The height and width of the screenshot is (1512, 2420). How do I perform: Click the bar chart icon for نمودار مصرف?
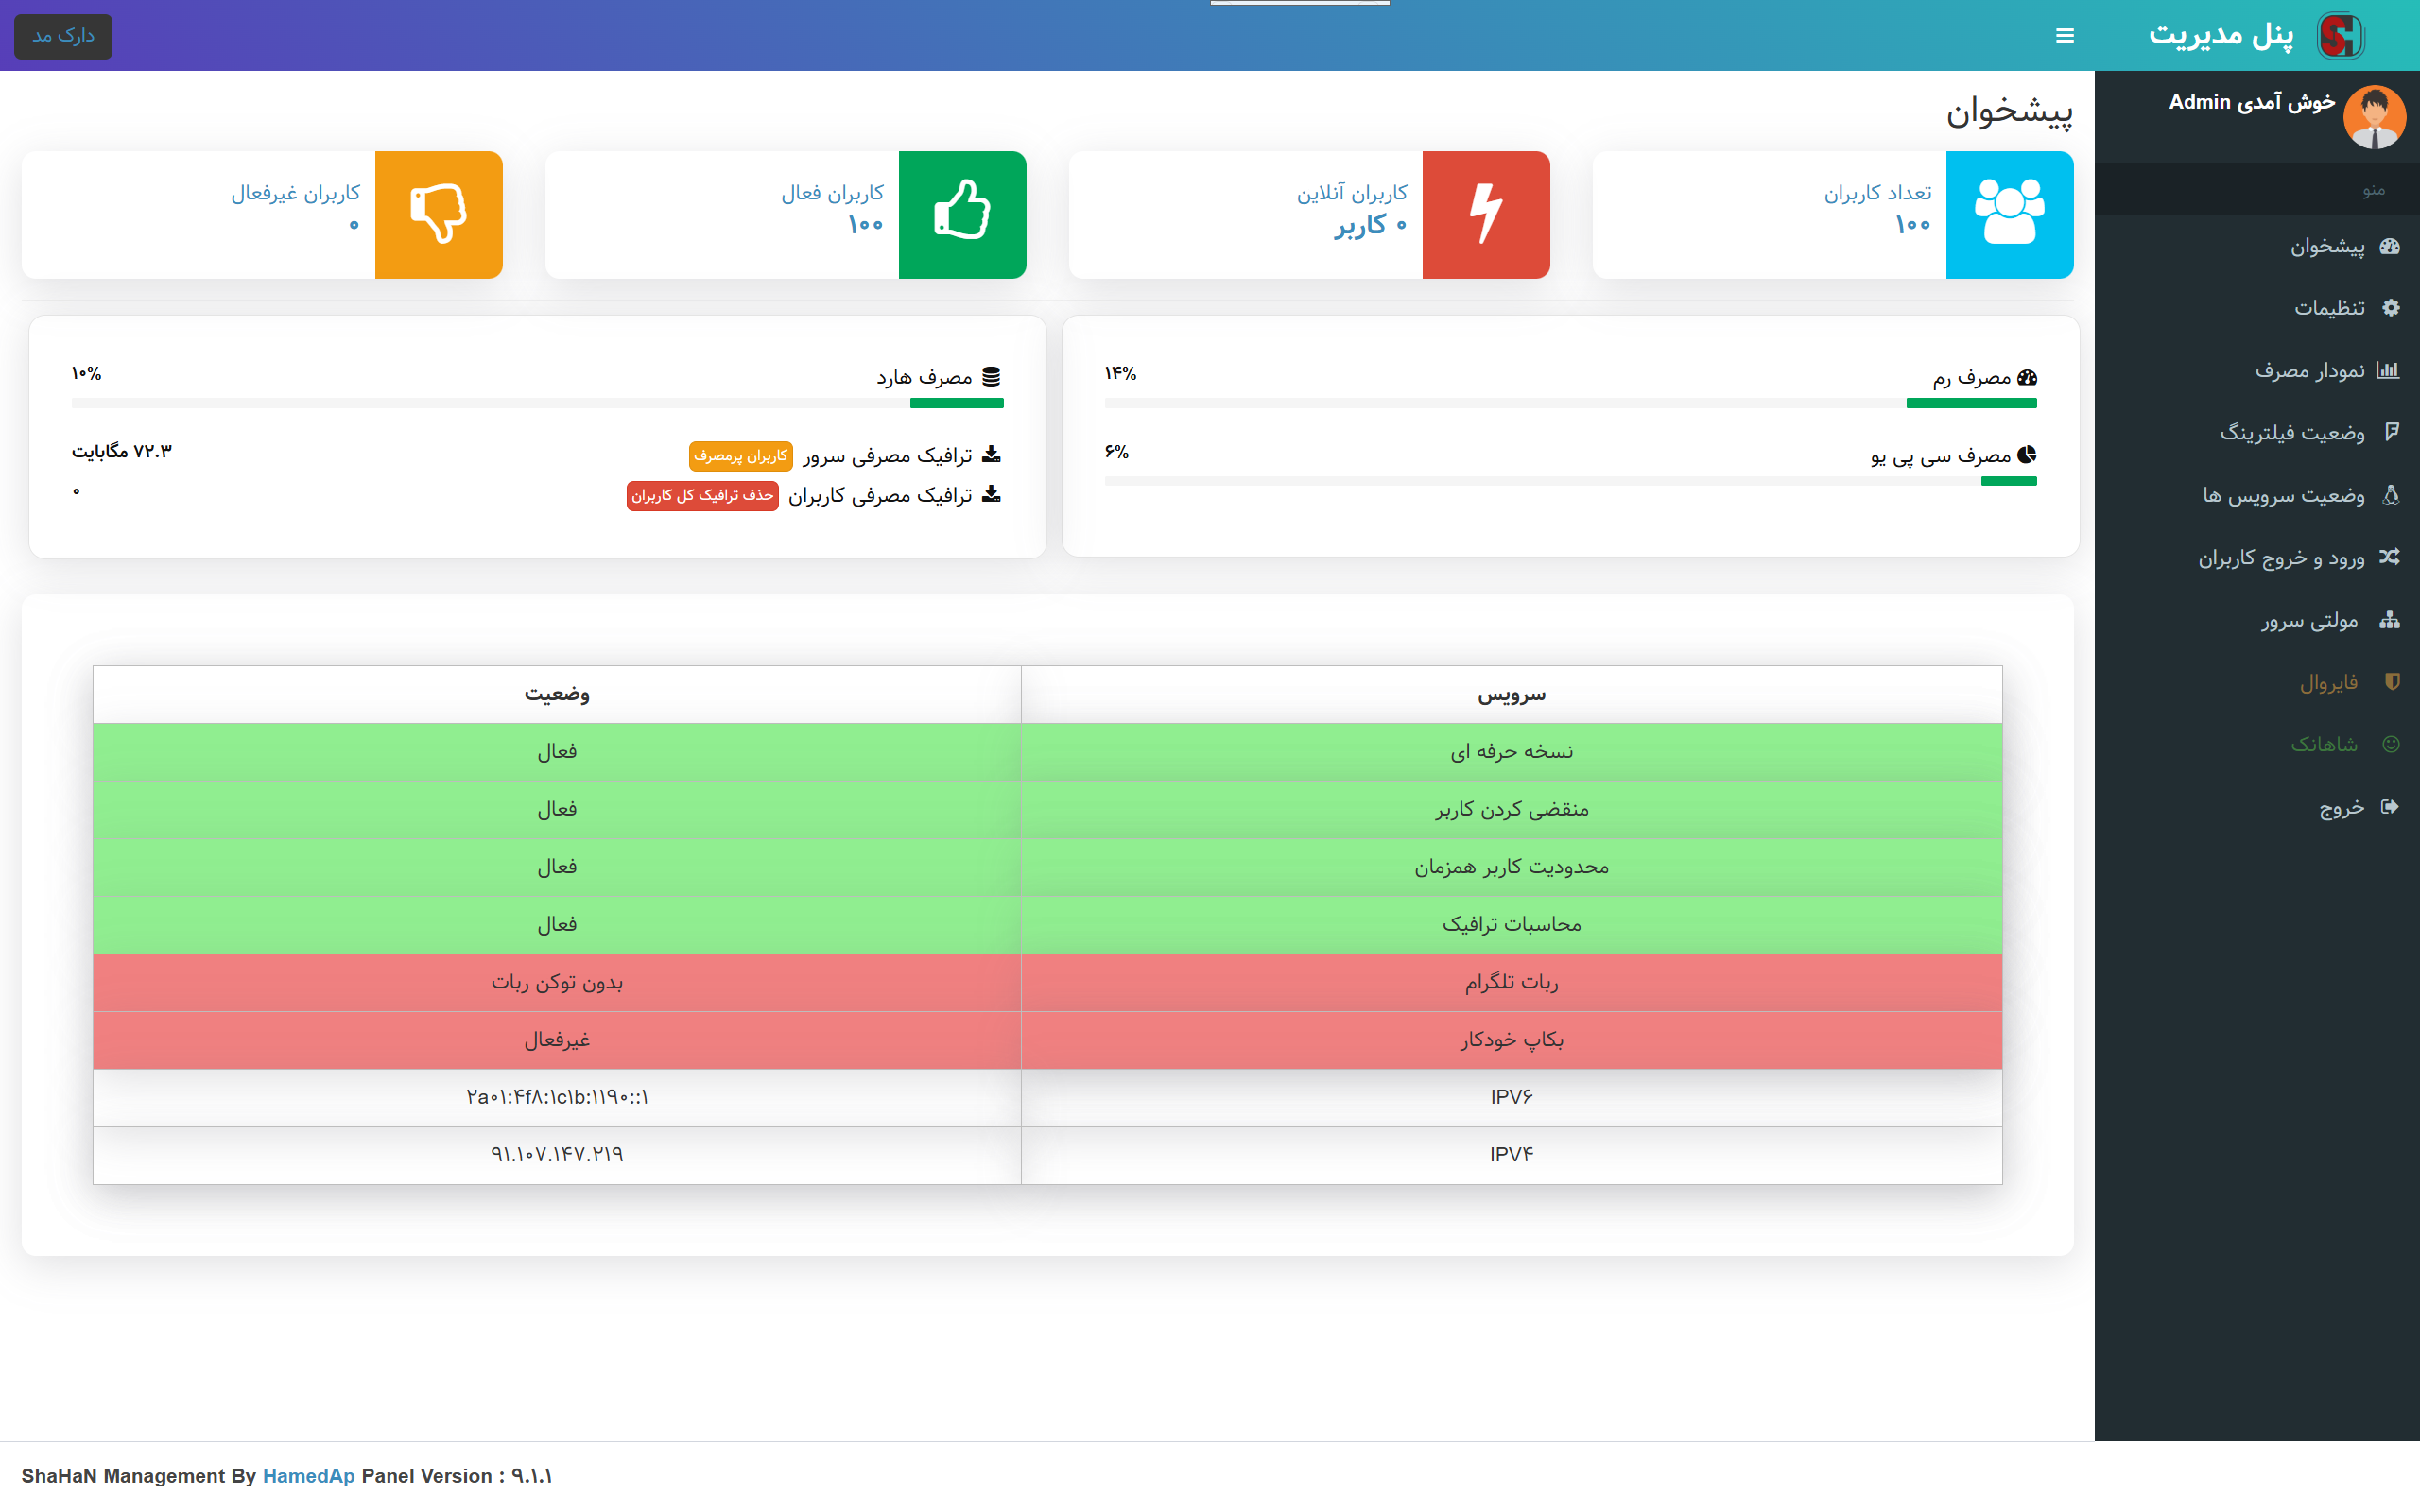(2388, 370)
